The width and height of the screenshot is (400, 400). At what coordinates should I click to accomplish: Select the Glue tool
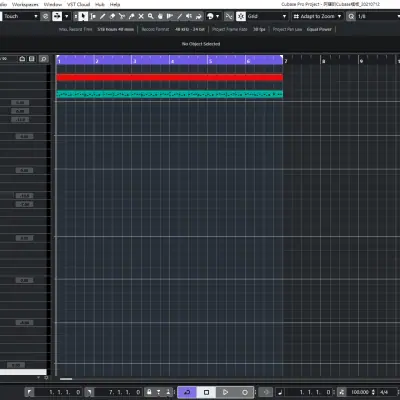(131, 16)
